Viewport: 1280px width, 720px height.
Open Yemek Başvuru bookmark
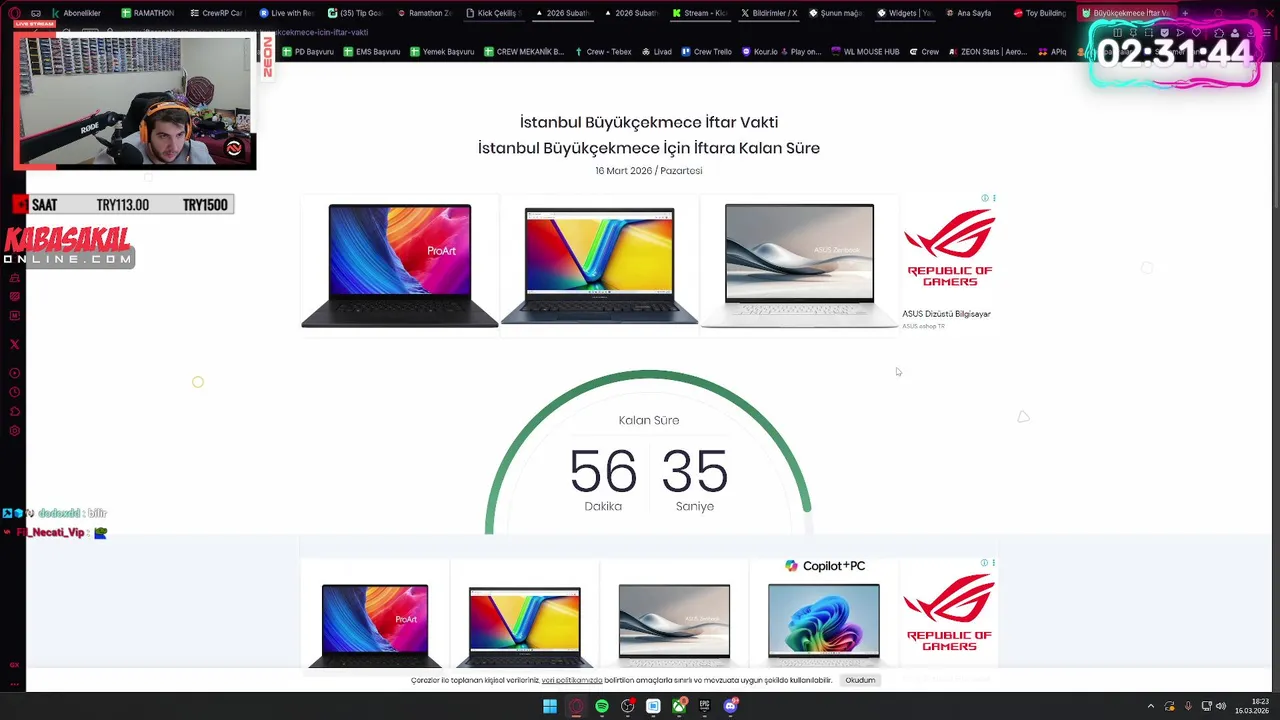coord(442,52)
